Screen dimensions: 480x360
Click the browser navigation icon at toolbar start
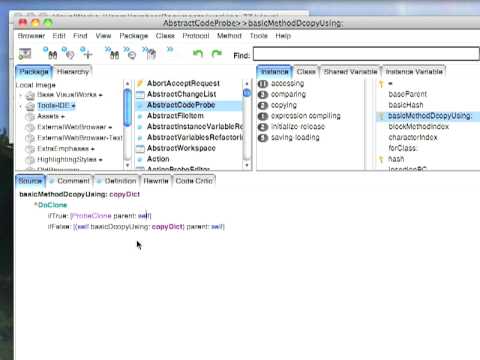(x=25, y=54)
